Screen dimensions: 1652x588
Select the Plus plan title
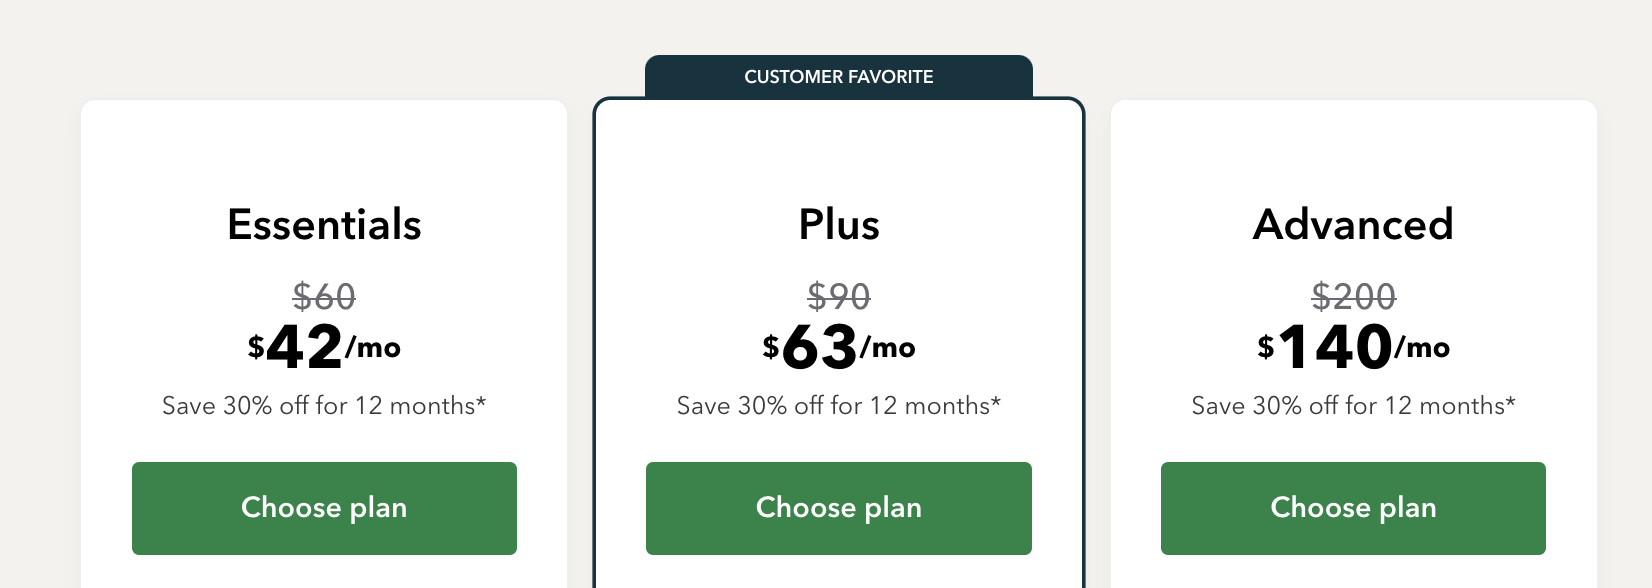coord(838,224)
